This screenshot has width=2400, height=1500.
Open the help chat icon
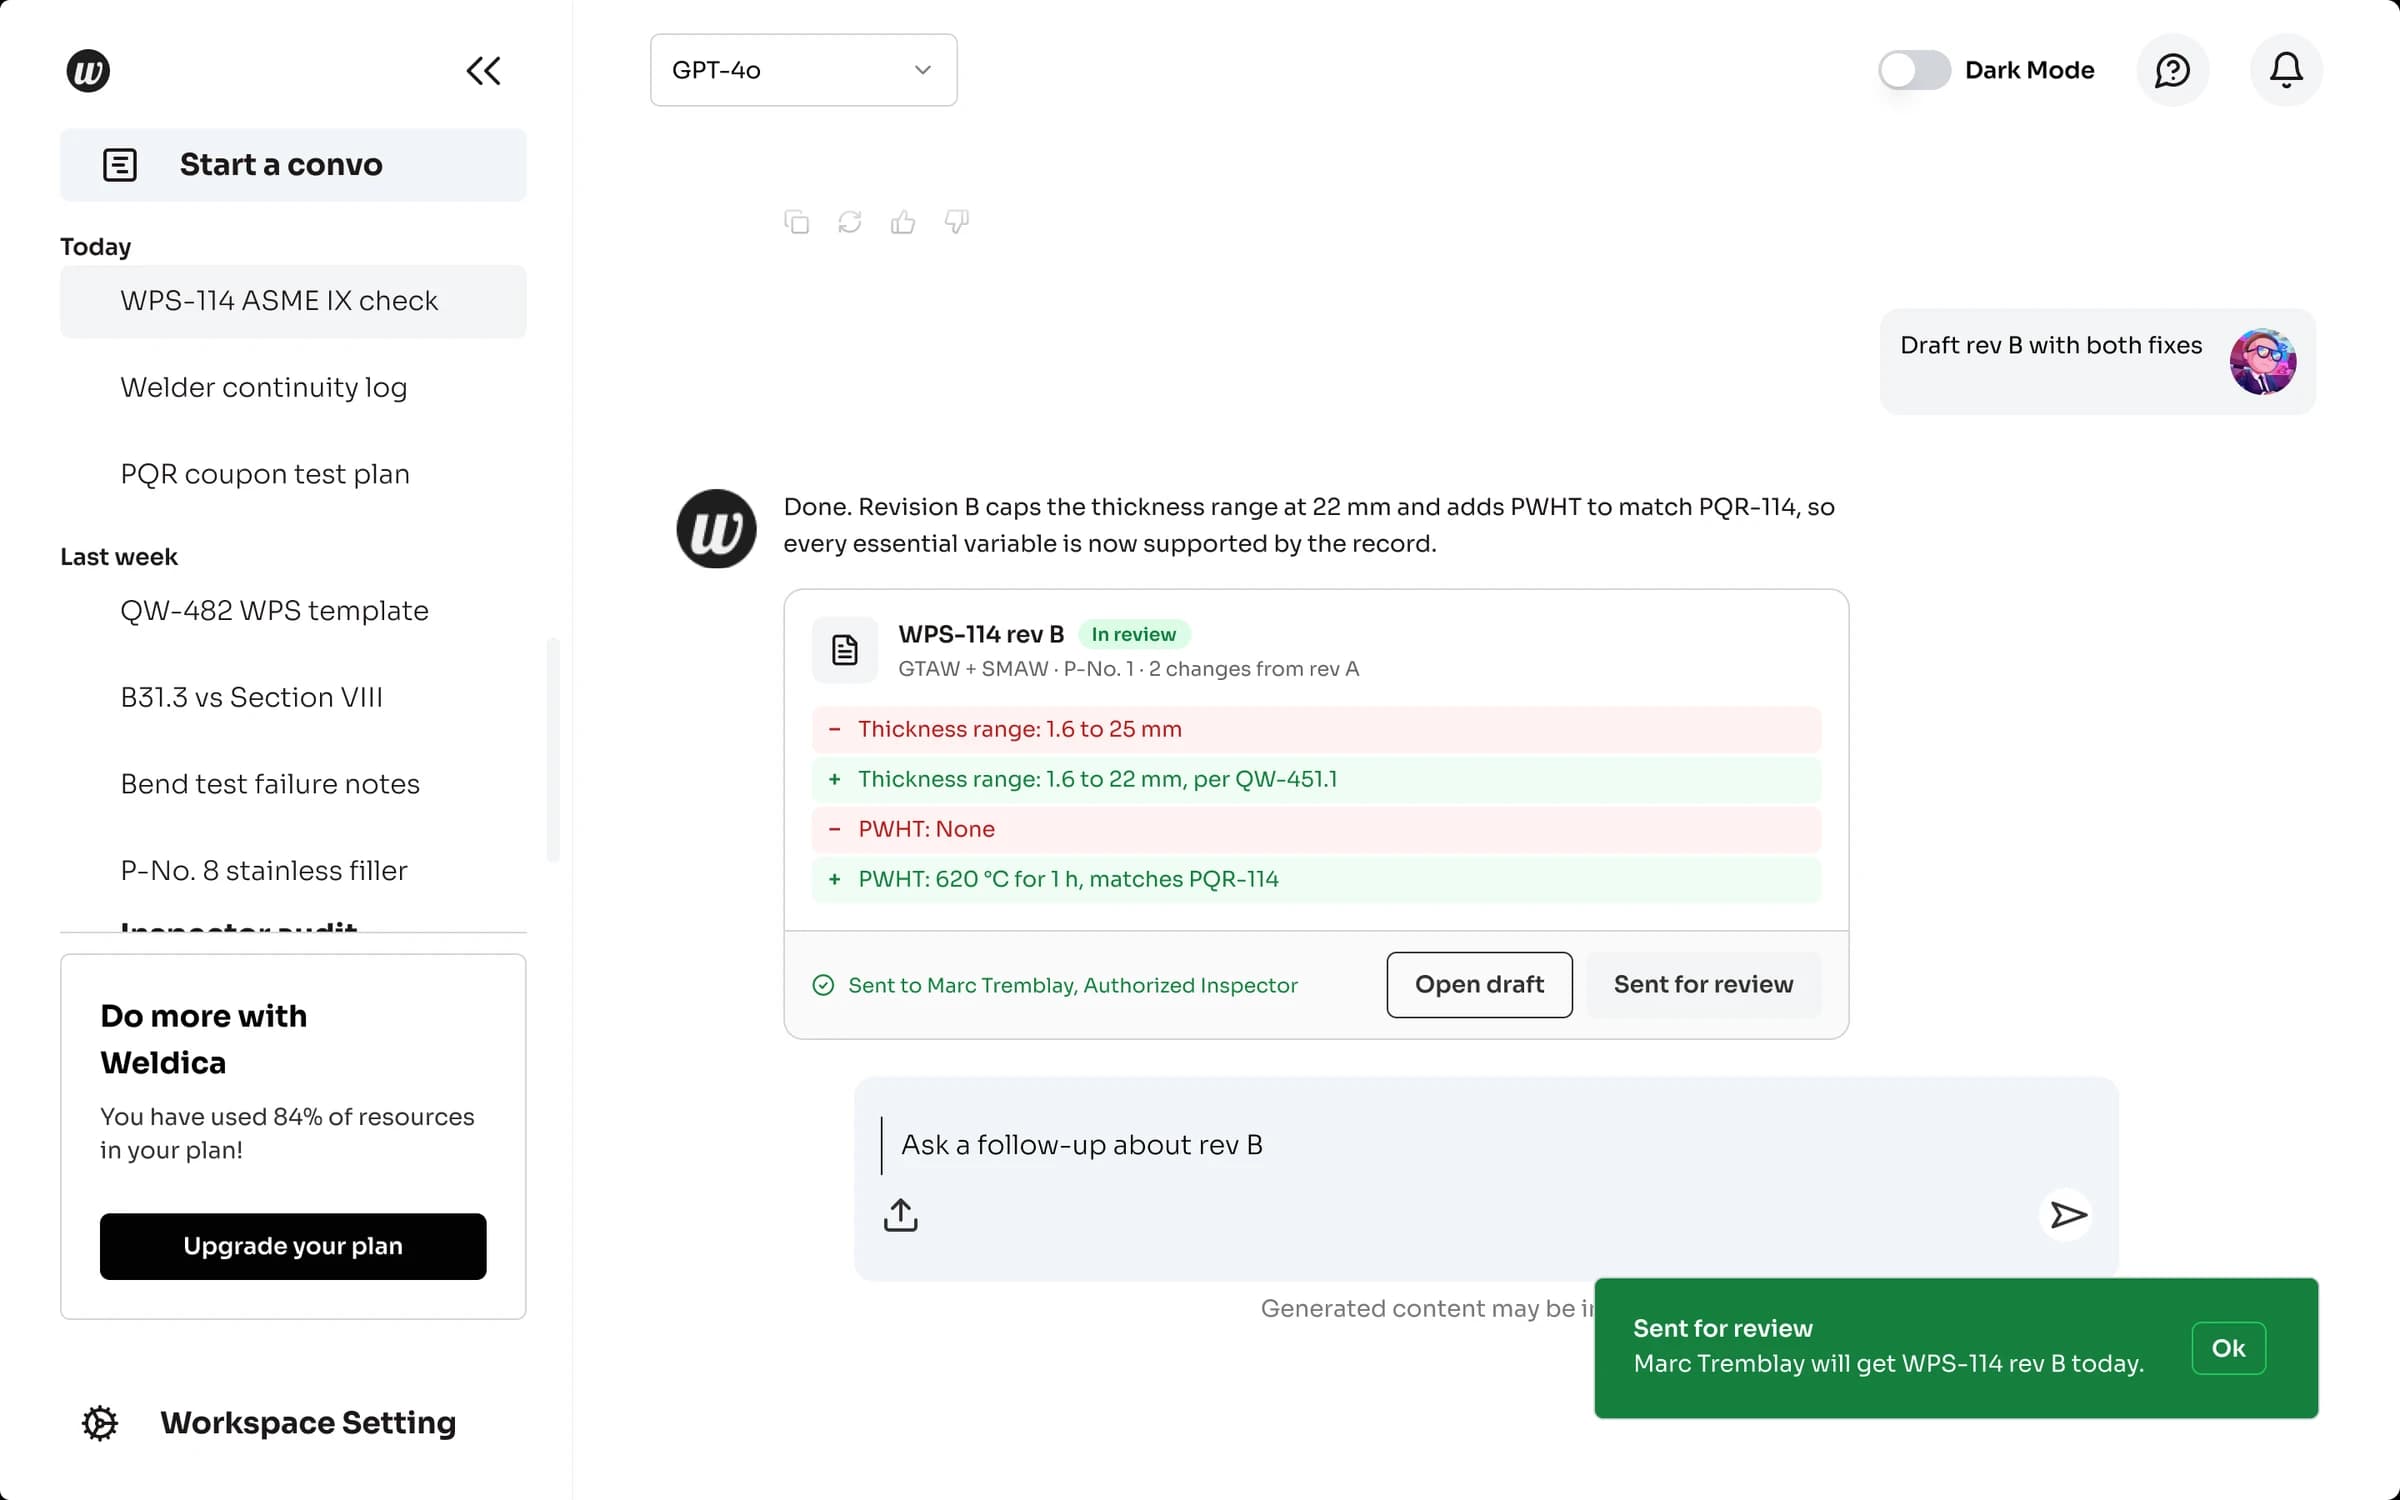point(2172,70)
